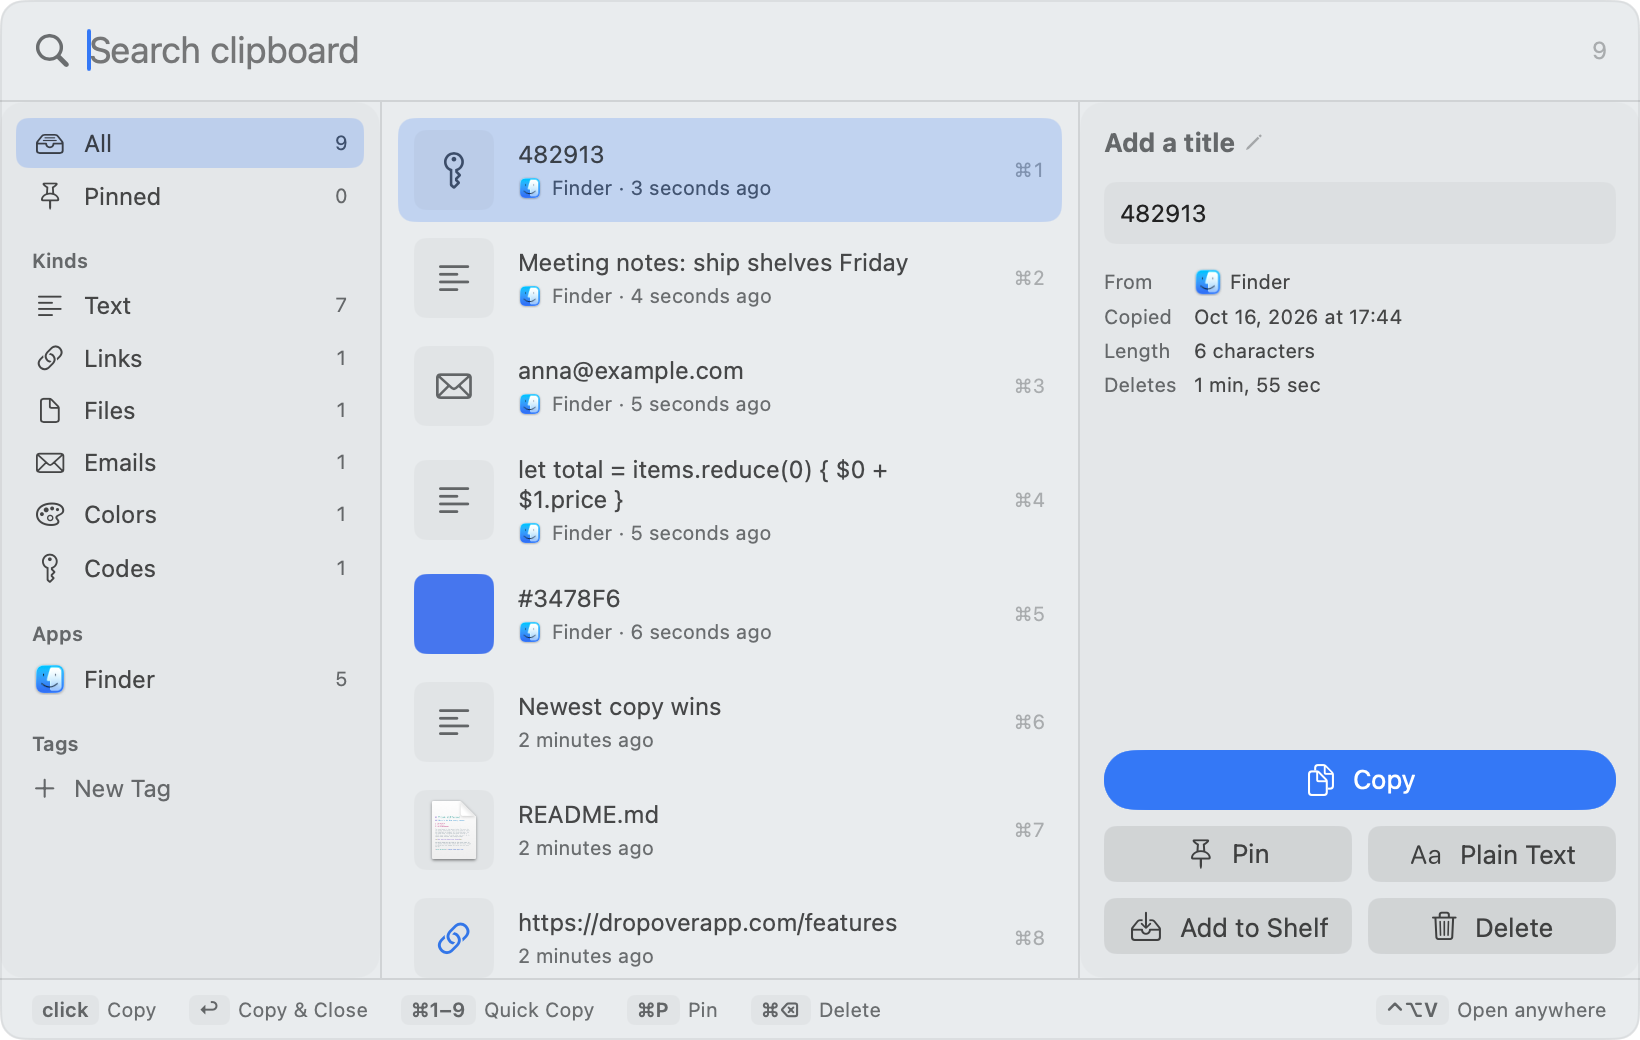Click the Copy & Close footer hint
This screenshot has width=1640, height=1040.
[x=279, y=1010]
